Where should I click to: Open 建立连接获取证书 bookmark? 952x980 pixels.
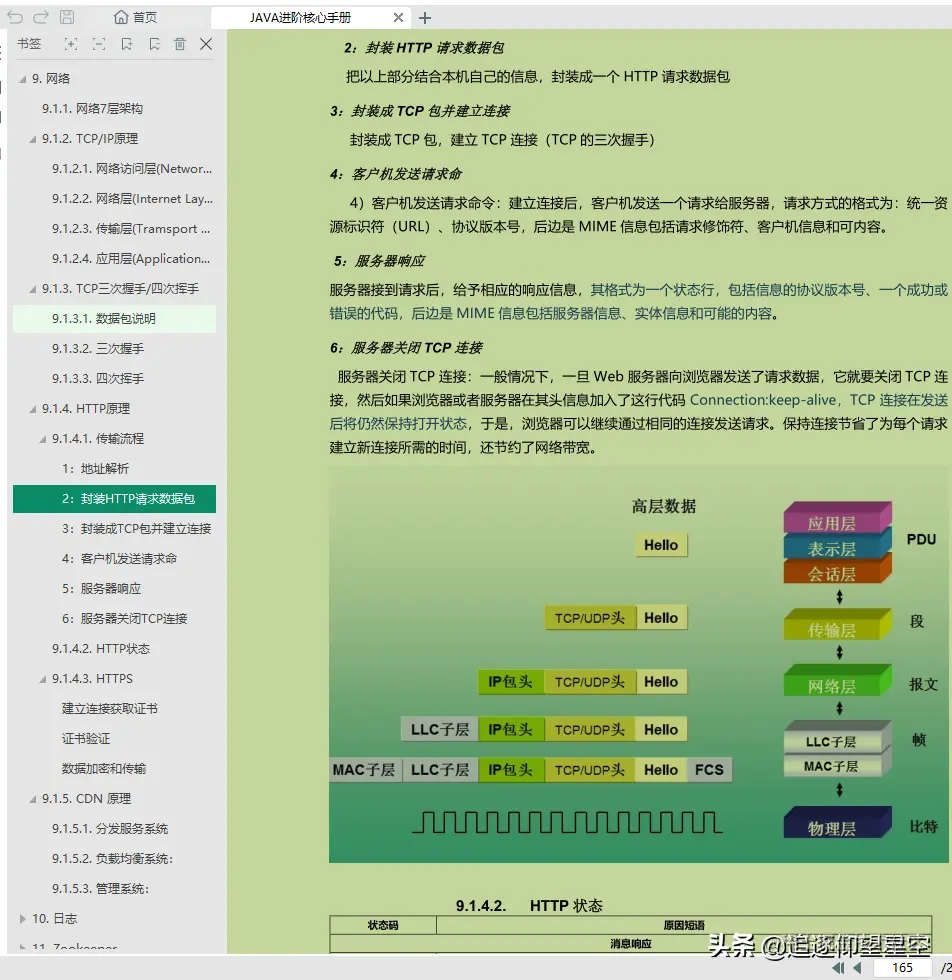coord(109,709)
